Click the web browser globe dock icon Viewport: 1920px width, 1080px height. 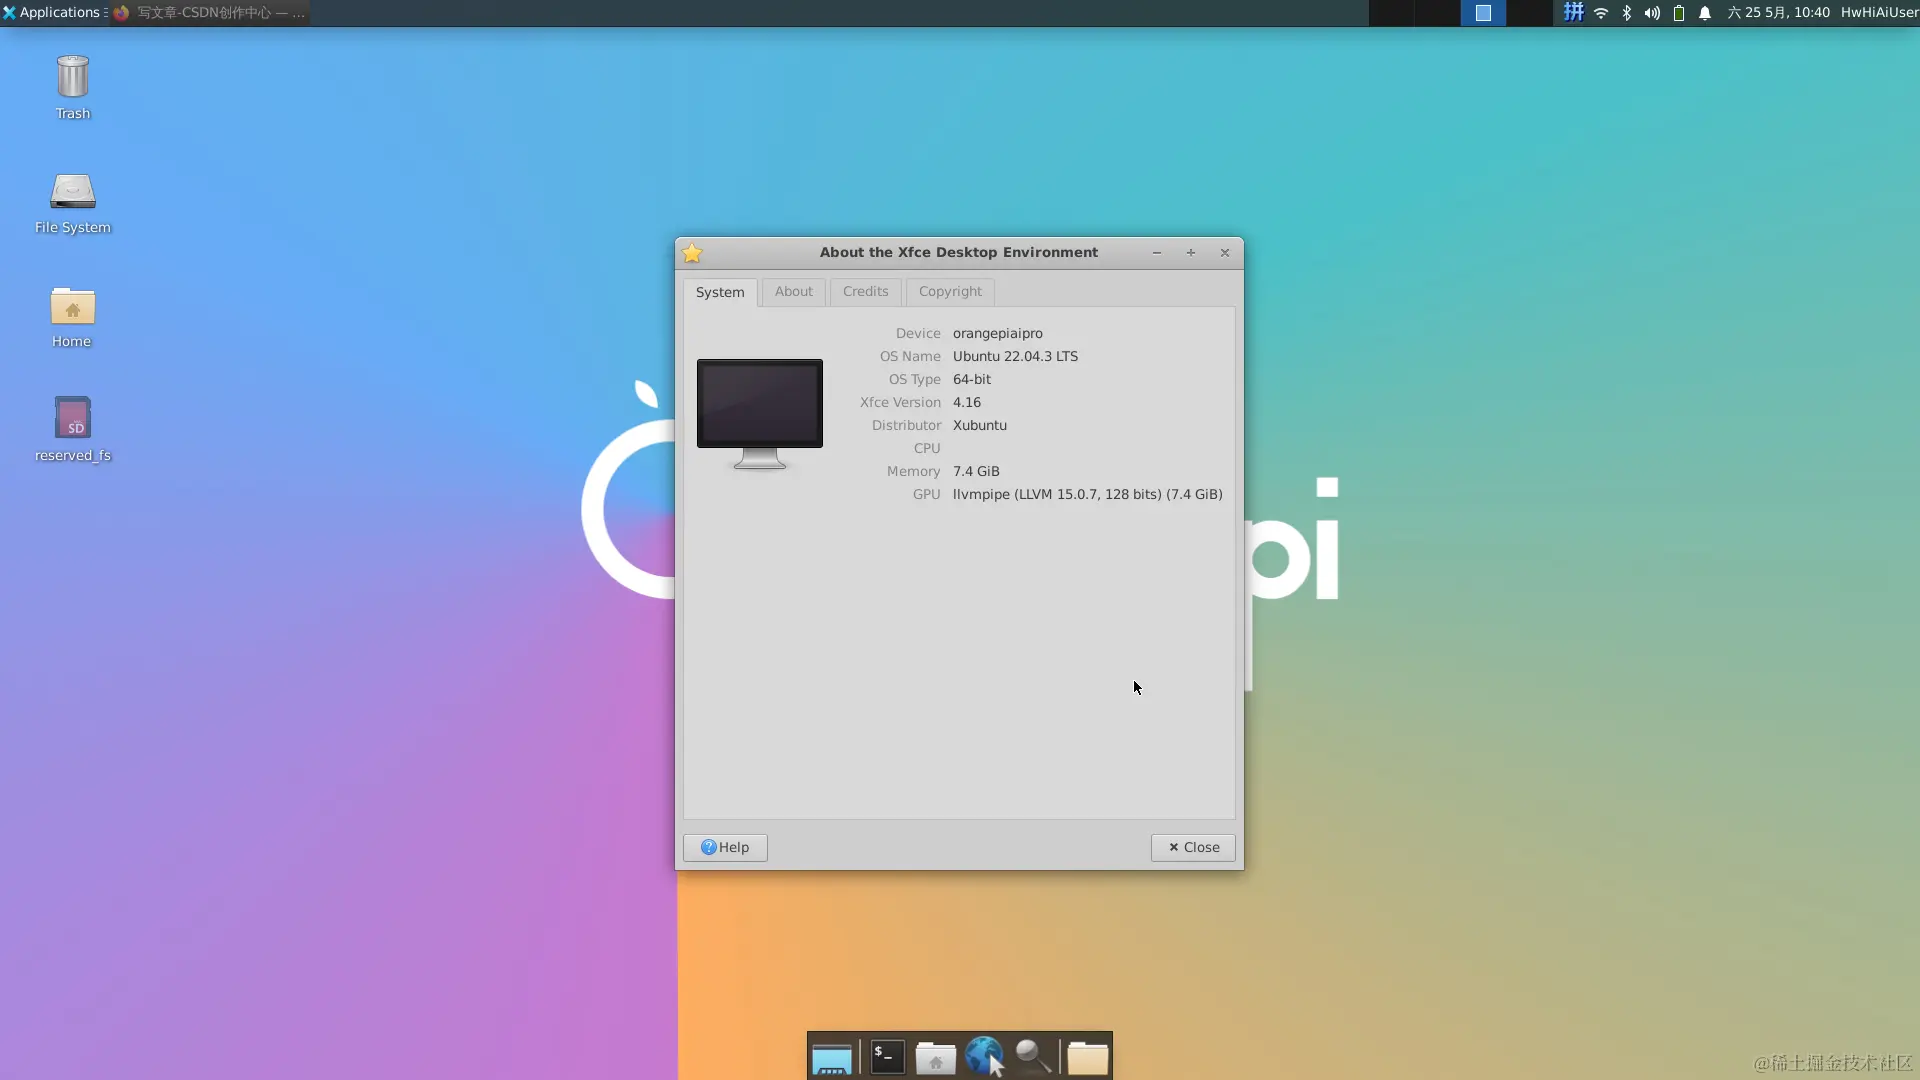coord(984,1057)
